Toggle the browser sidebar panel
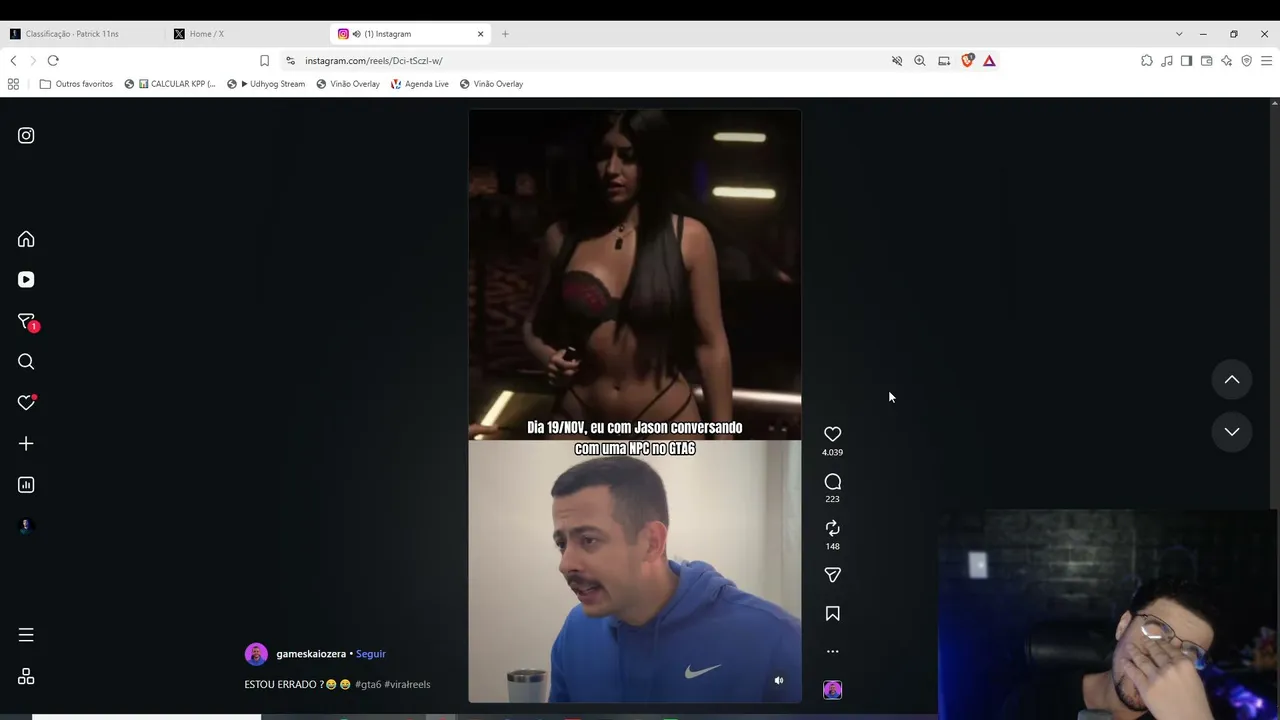This screenshot has height=720, width=1280. (x=1187, y=61)
